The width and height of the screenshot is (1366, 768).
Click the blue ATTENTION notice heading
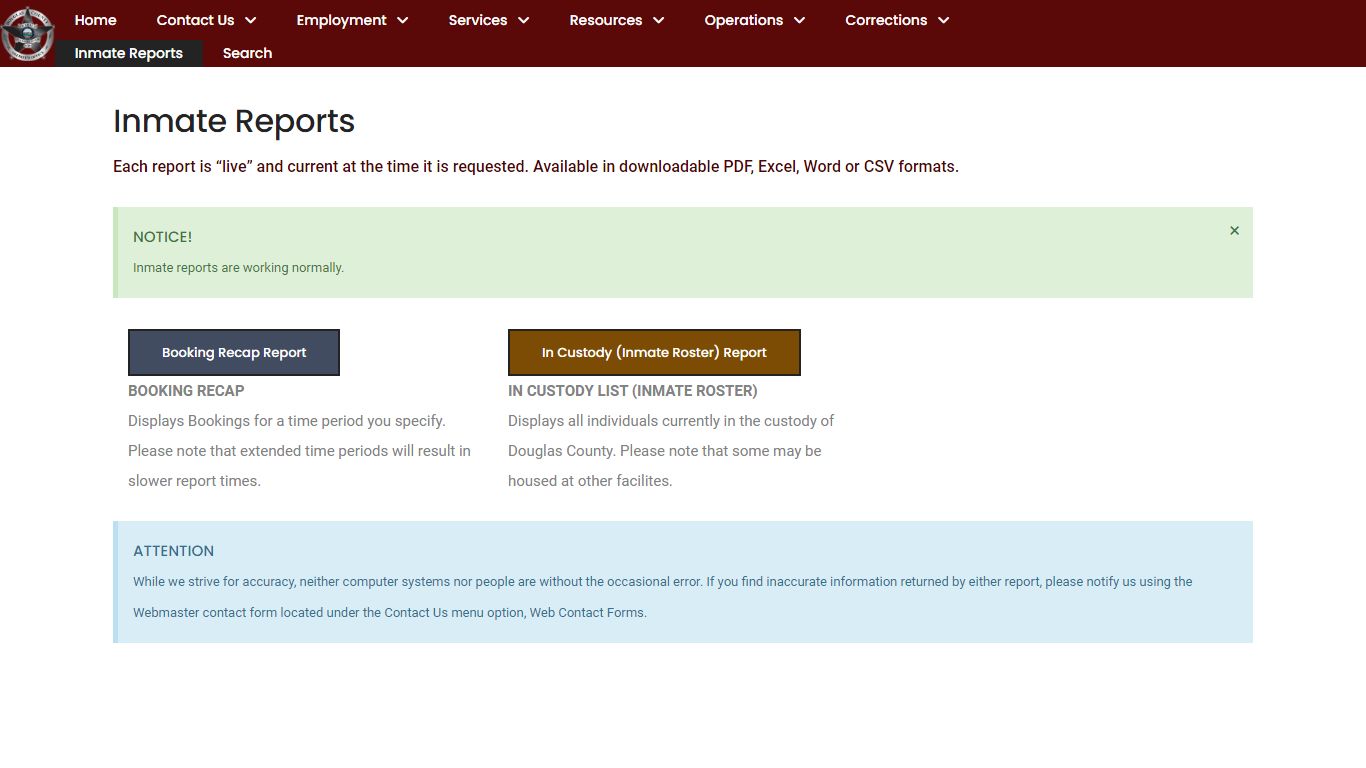coord(173,551)
